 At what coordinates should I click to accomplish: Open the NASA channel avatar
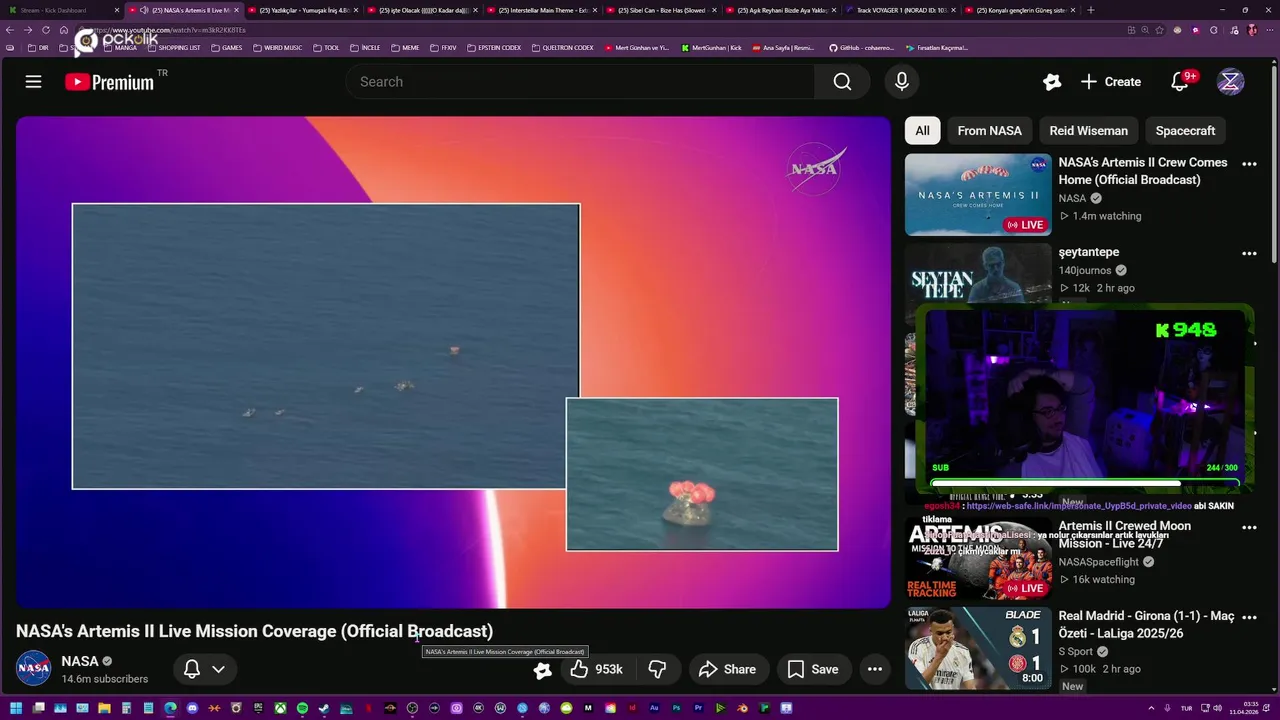tap(33, 668)
